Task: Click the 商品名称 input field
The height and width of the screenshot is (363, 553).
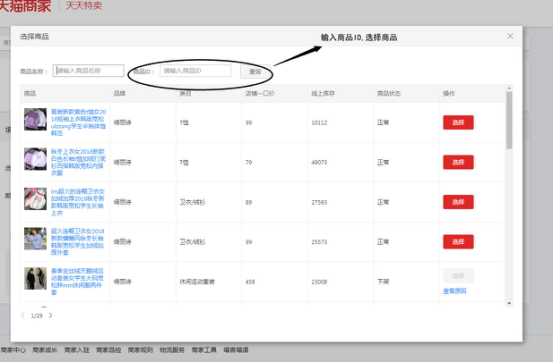Action: point(89,71)
